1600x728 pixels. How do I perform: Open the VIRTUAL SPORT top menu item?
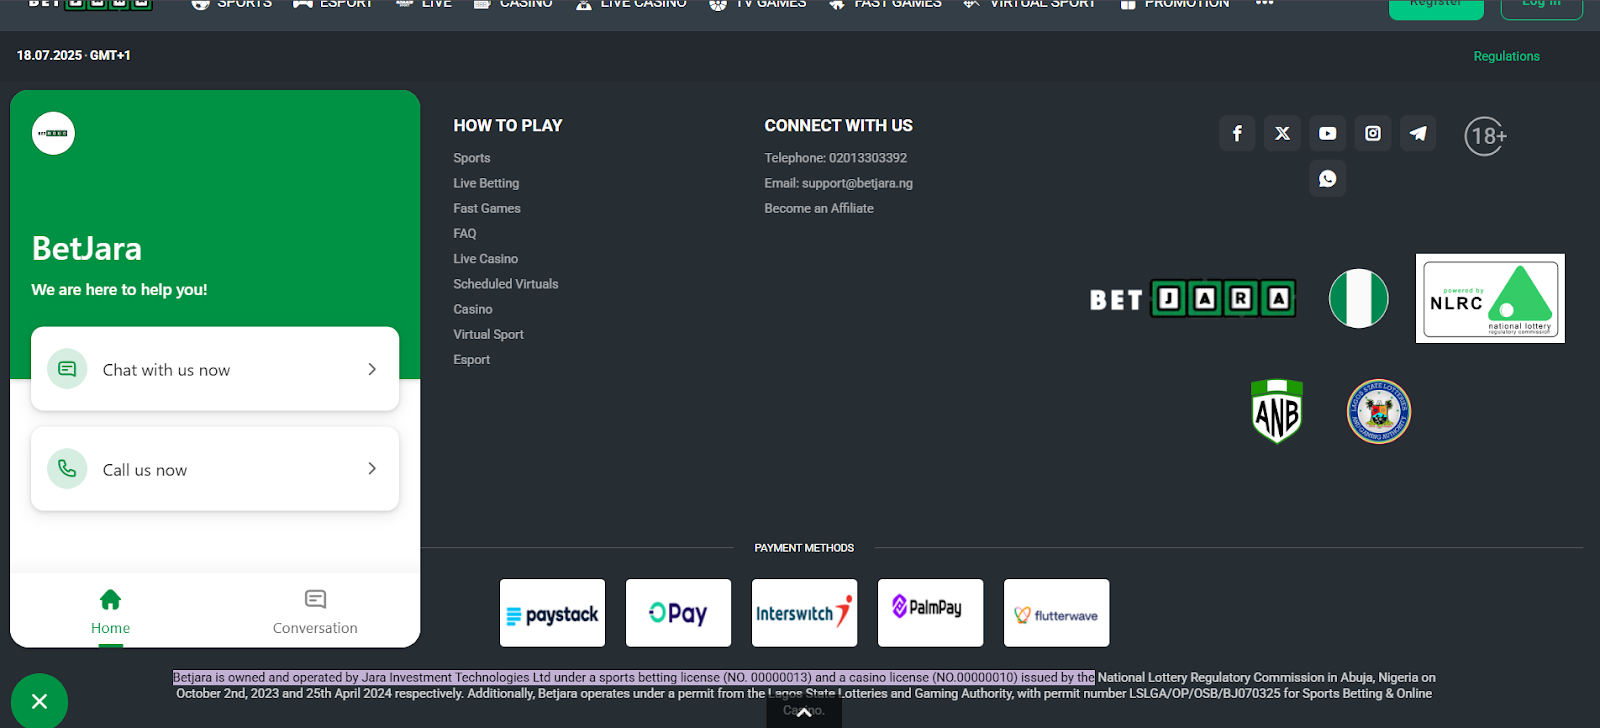point(1029,4)
